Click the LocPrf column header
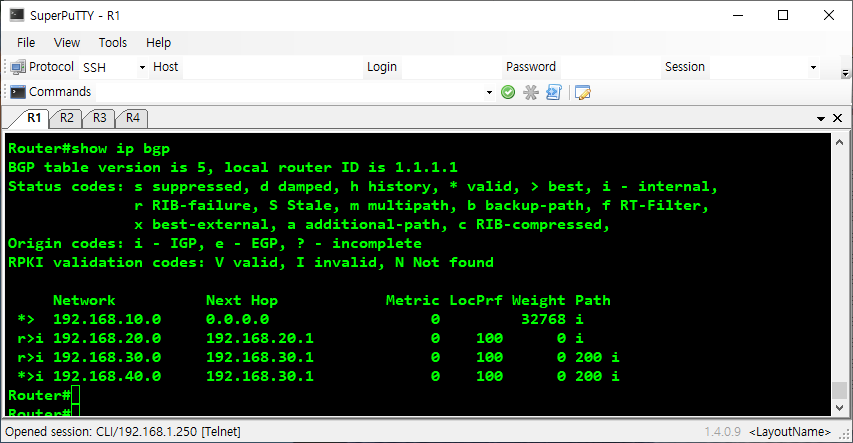Image resolution: width=853 pixels, height=443 pixels. 476,300
